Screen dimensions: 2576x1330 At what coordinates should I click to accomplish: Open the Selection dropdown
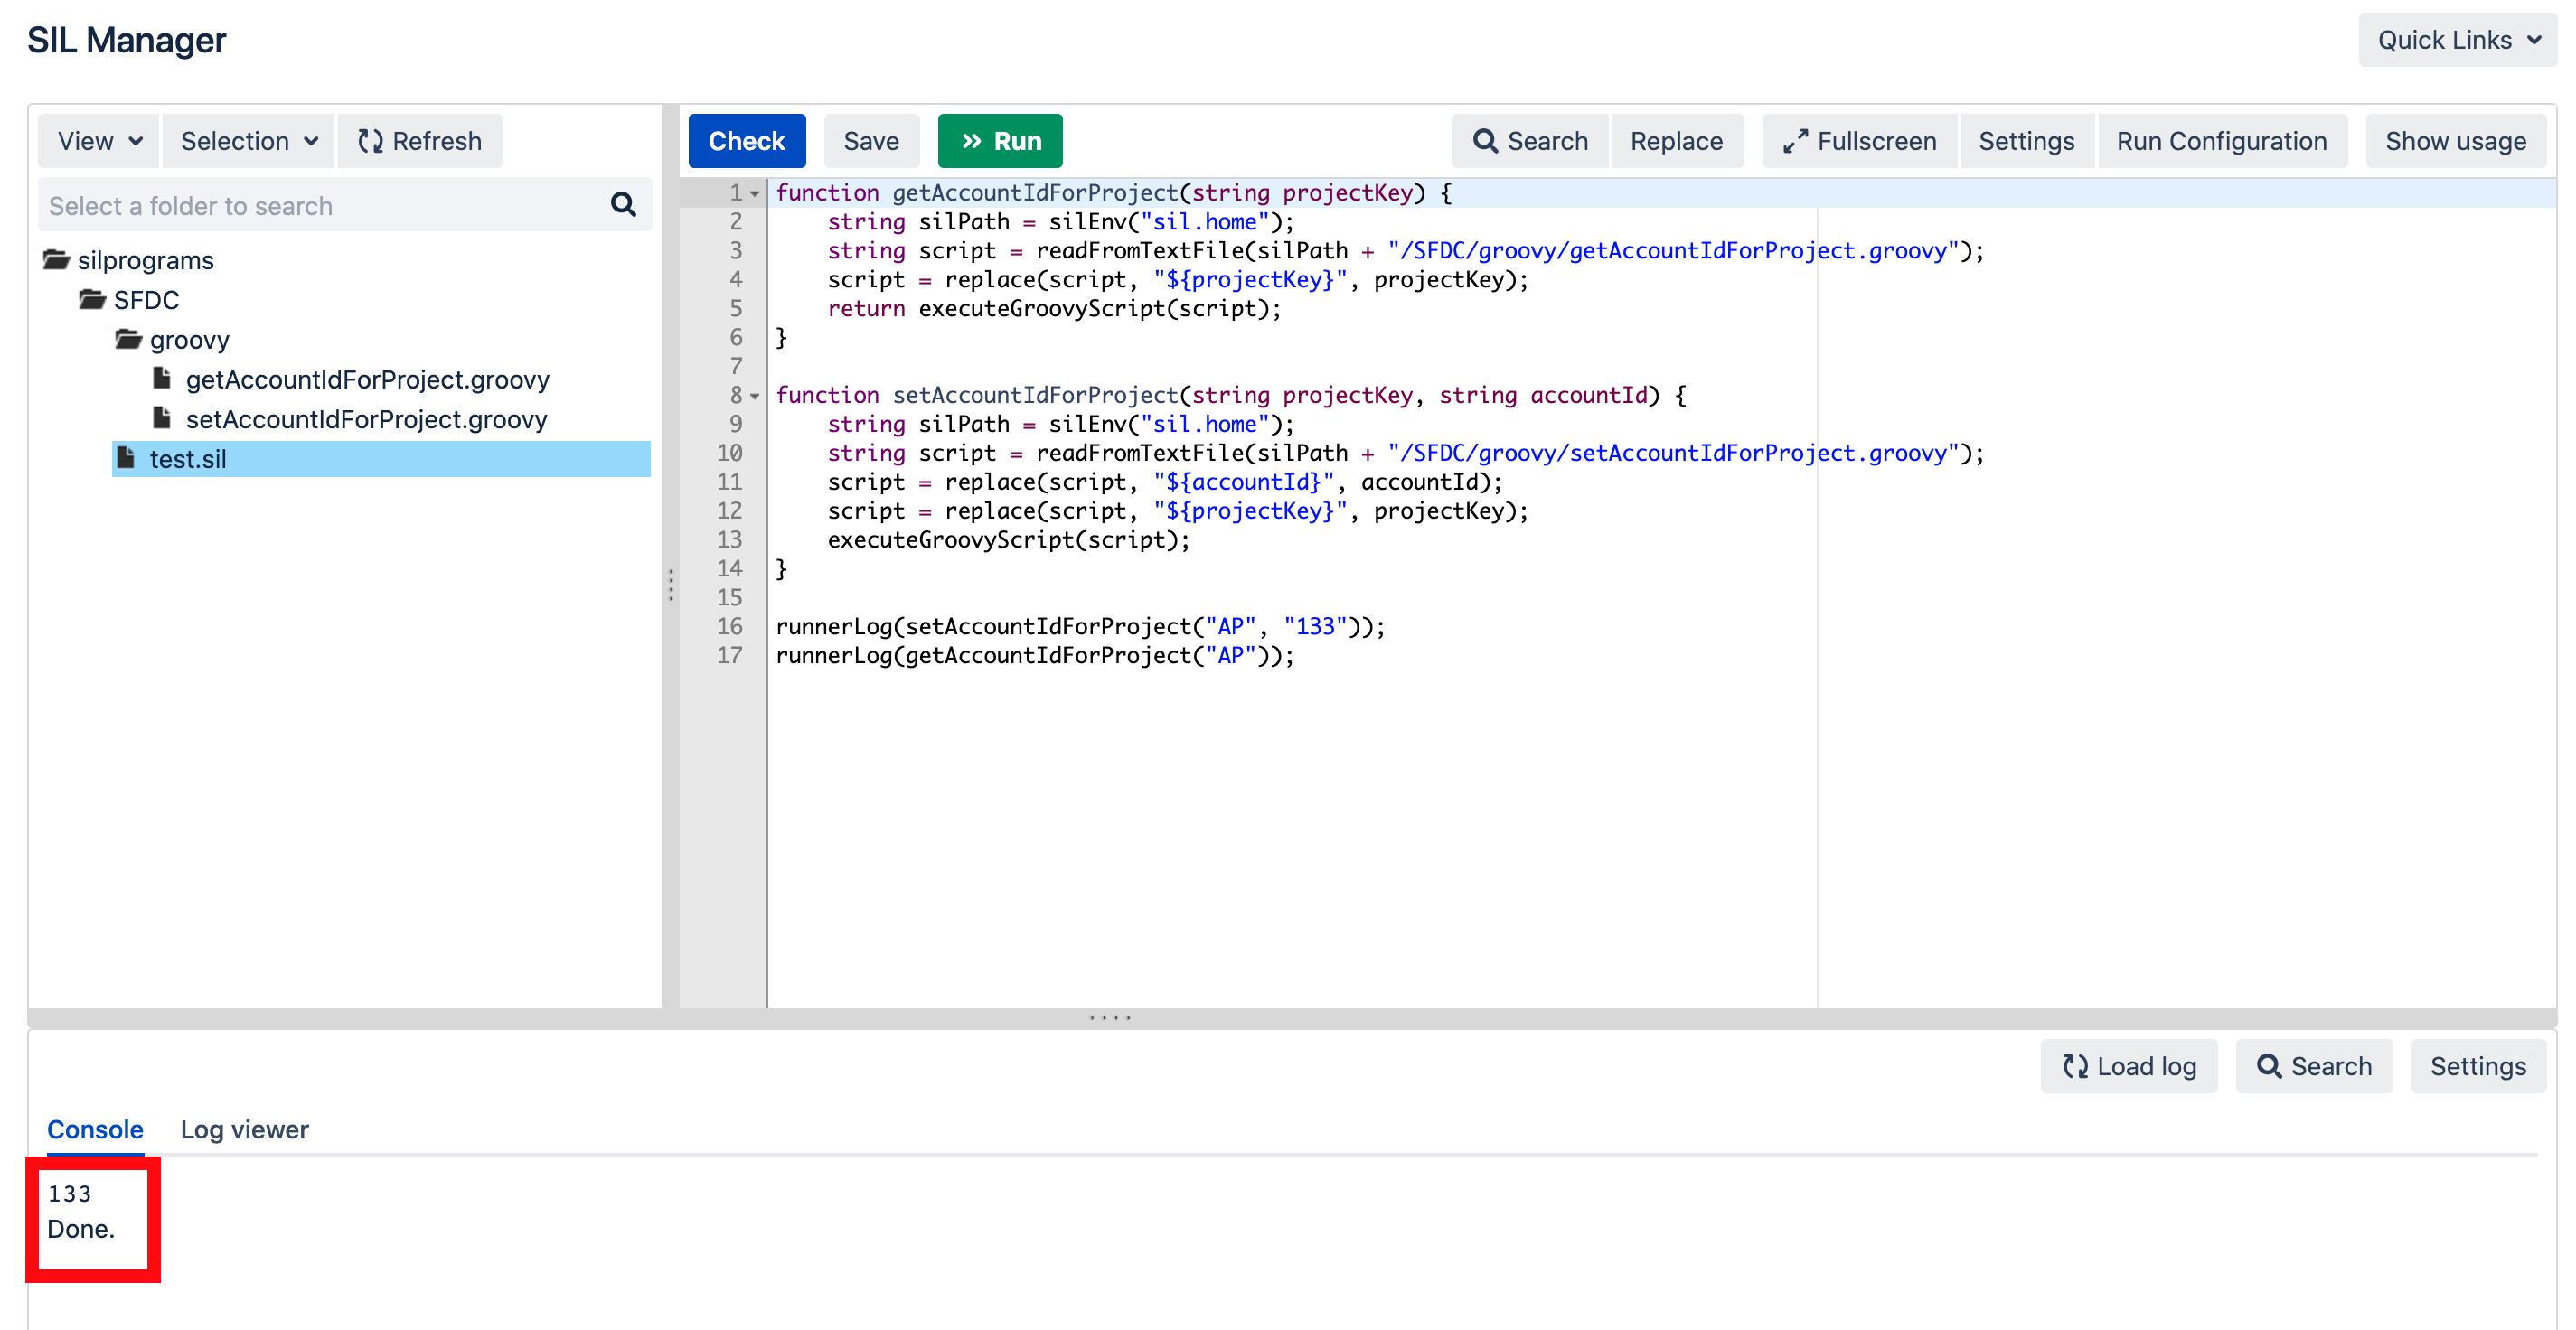point(249,141)
